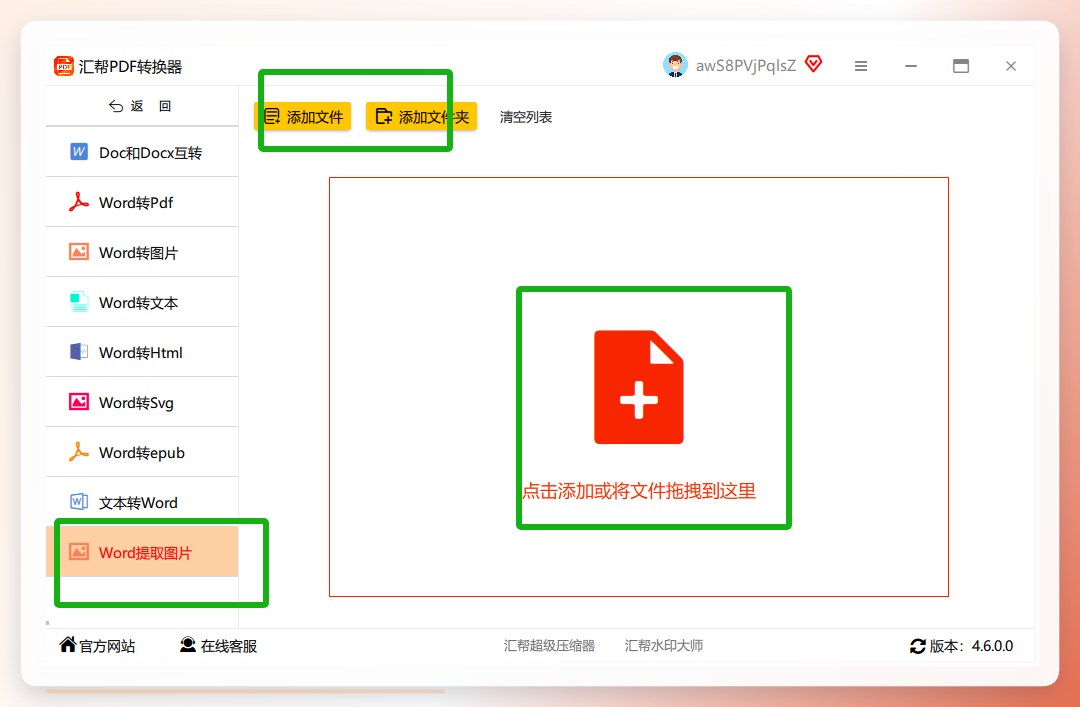This screenshot has height=707, width=1080.
Task: Minimize the 汇帮PDF转换器 window
Action: tap(911, 66)
